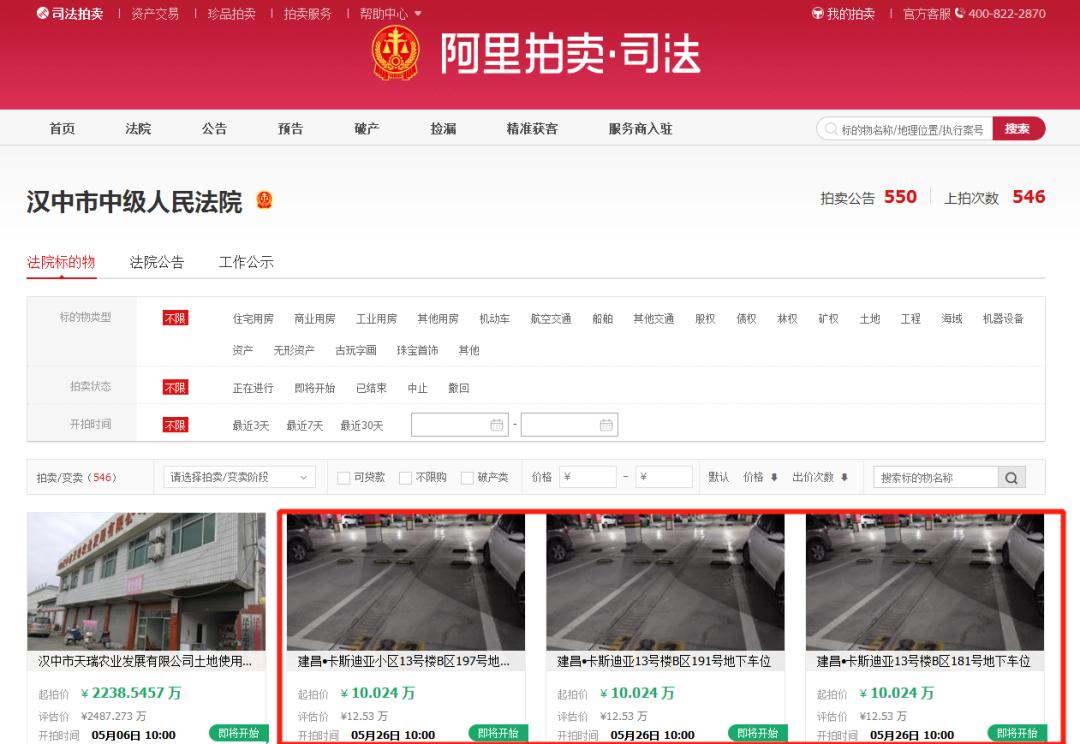Open the end date calendar icon
This screenshot has width=1080, height=744.
tap(606, 425)
